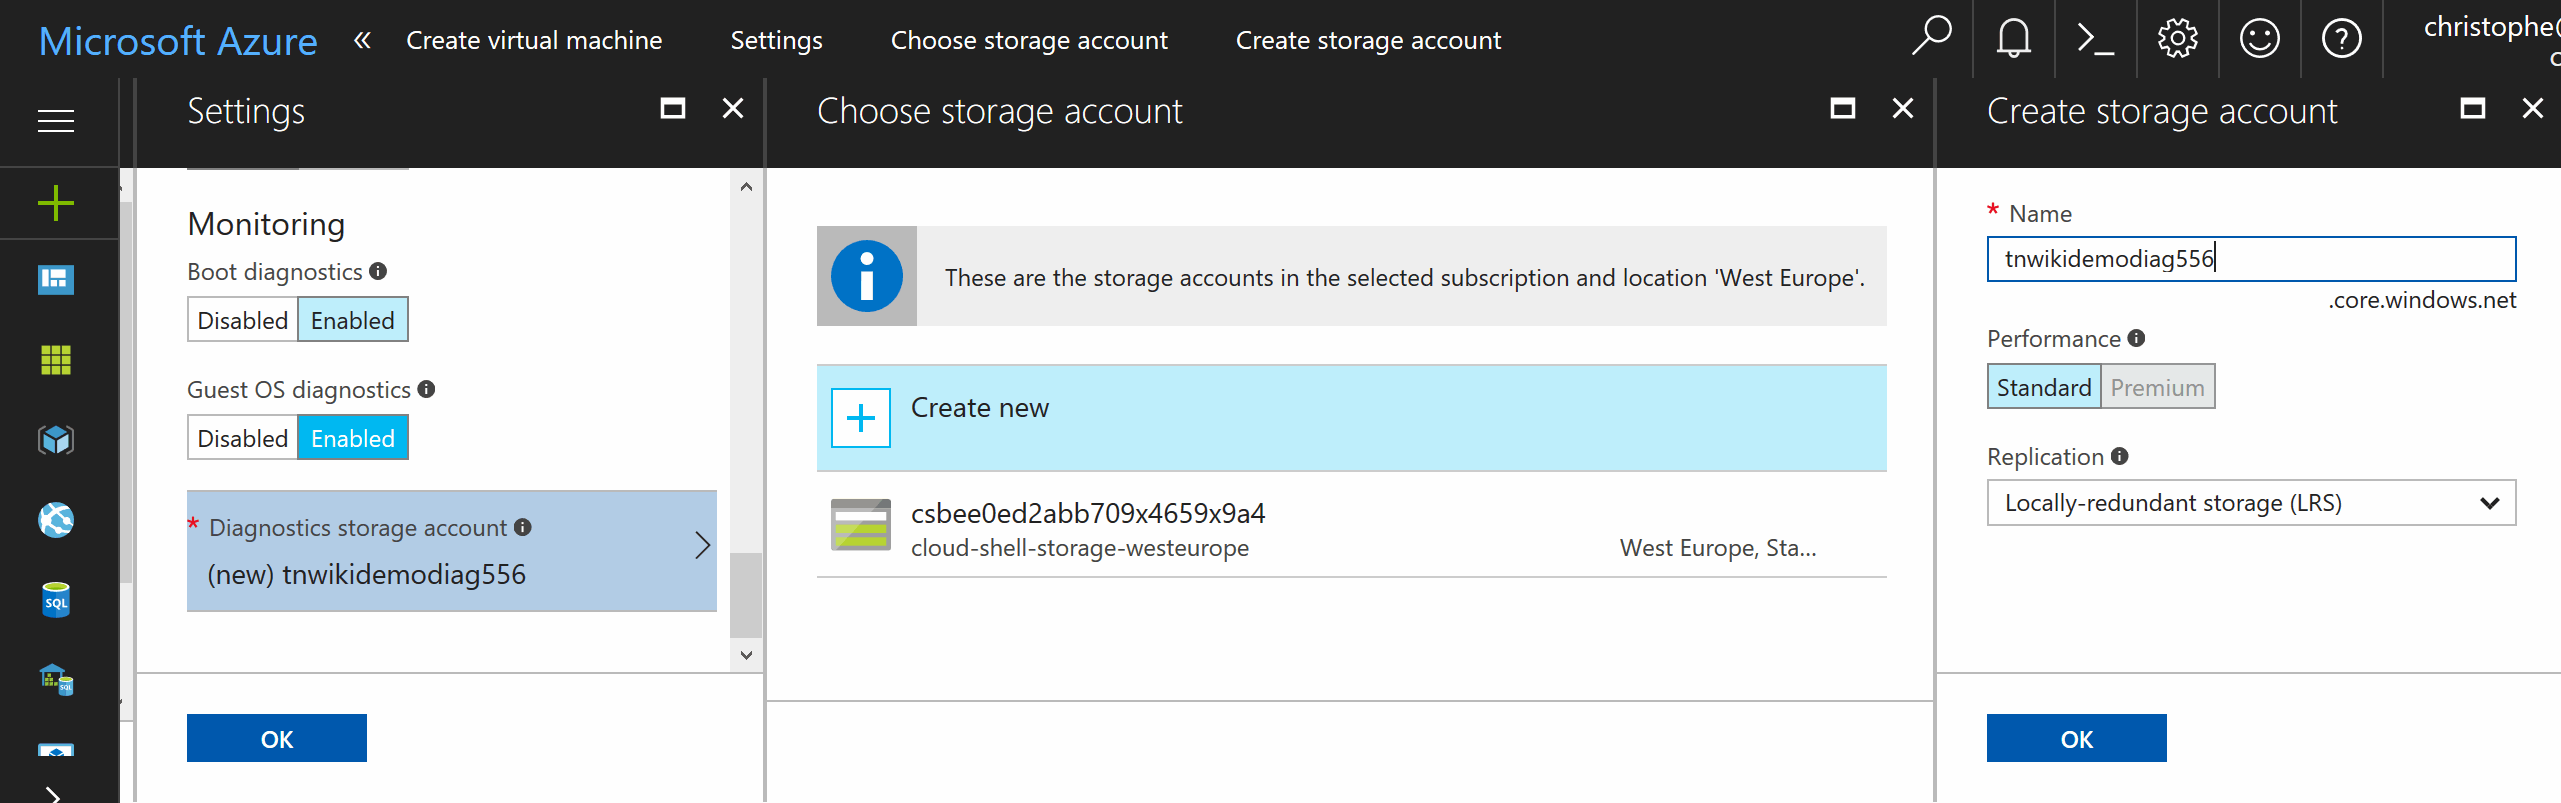Click the feedback smiley icon
2561x803 pixels.
tap(2259, 39)
